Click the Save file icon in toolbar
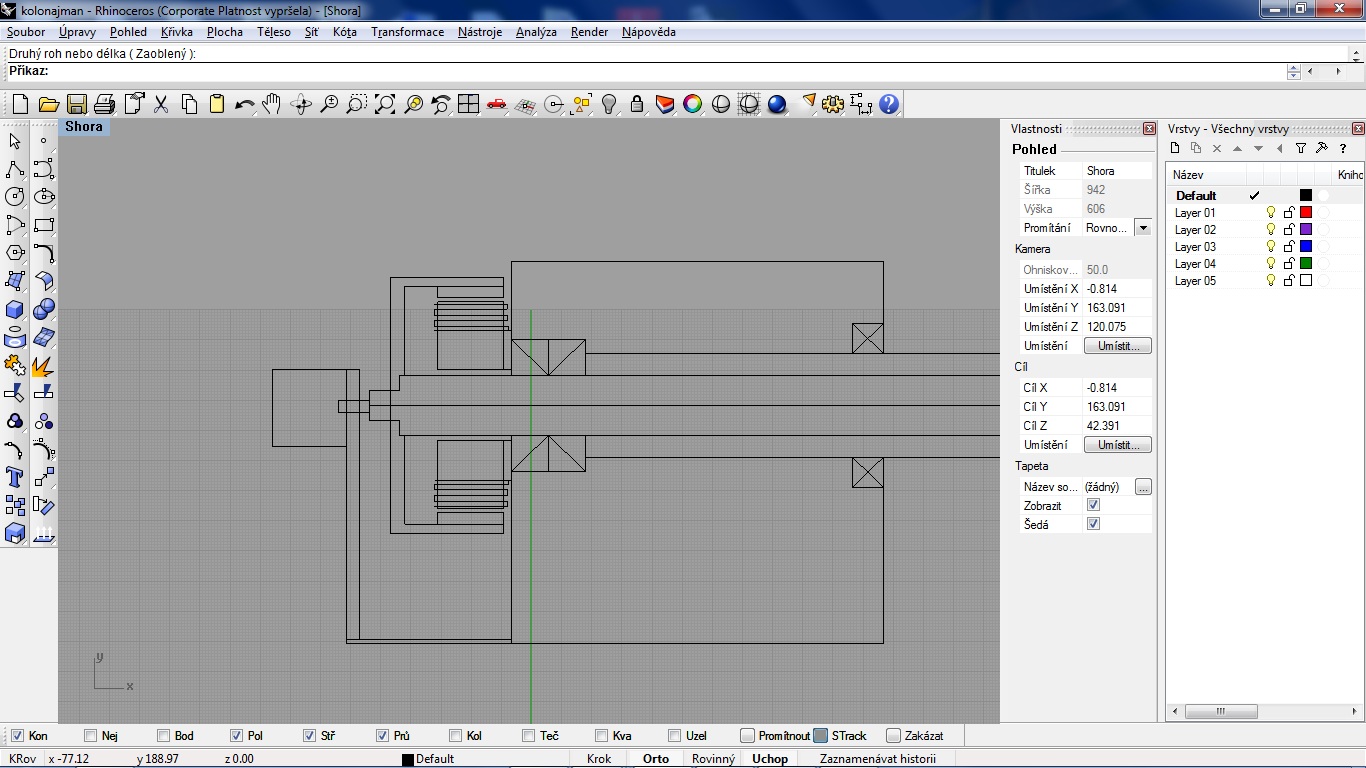1366x768 pixels. 76,104
